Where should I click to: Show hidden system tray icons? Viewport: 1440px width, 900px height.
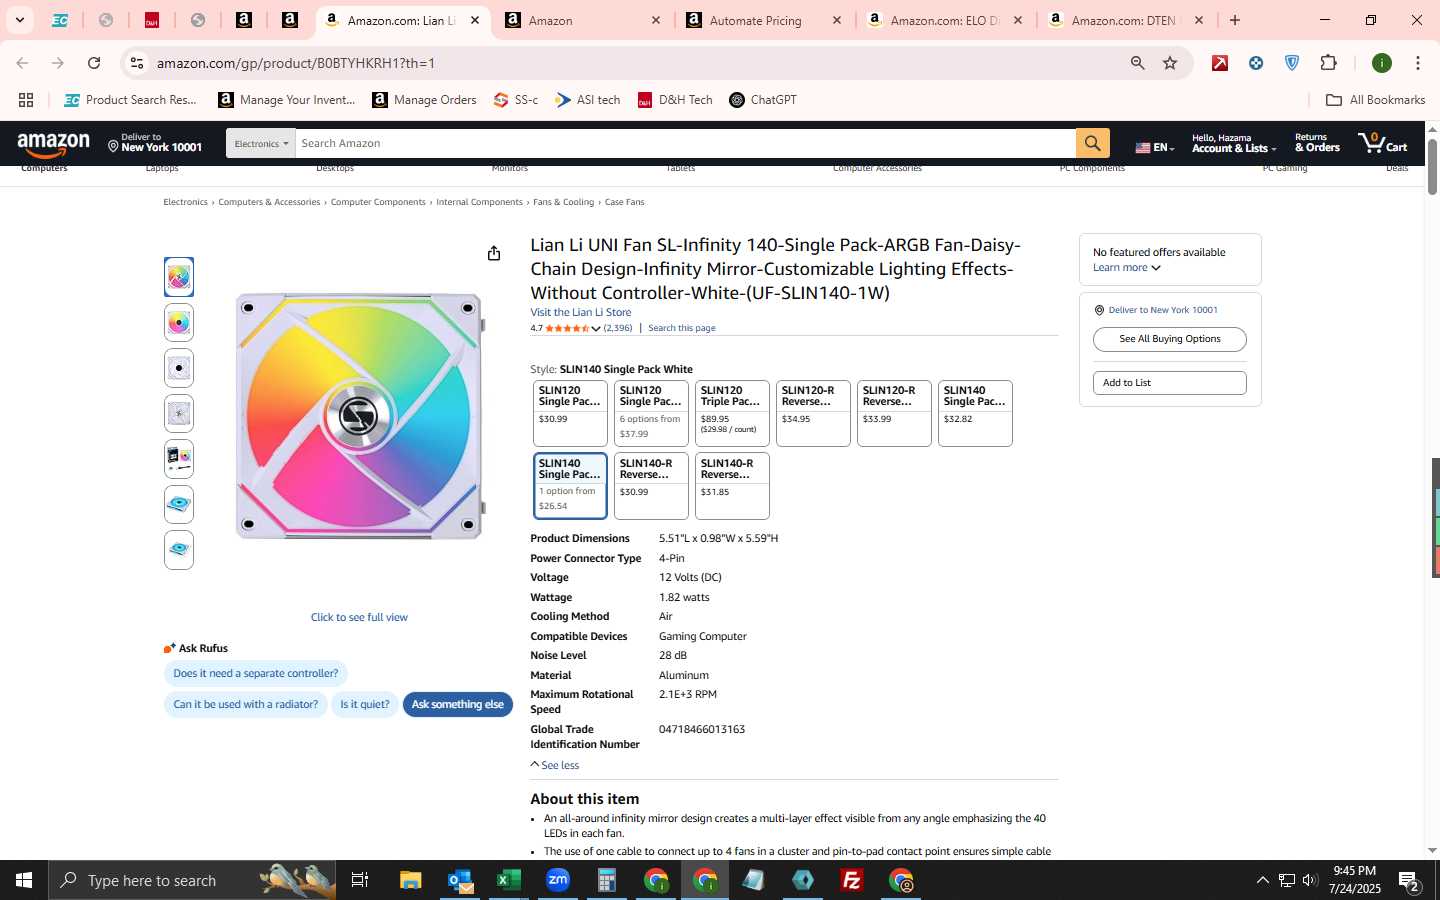[1262, 880]
